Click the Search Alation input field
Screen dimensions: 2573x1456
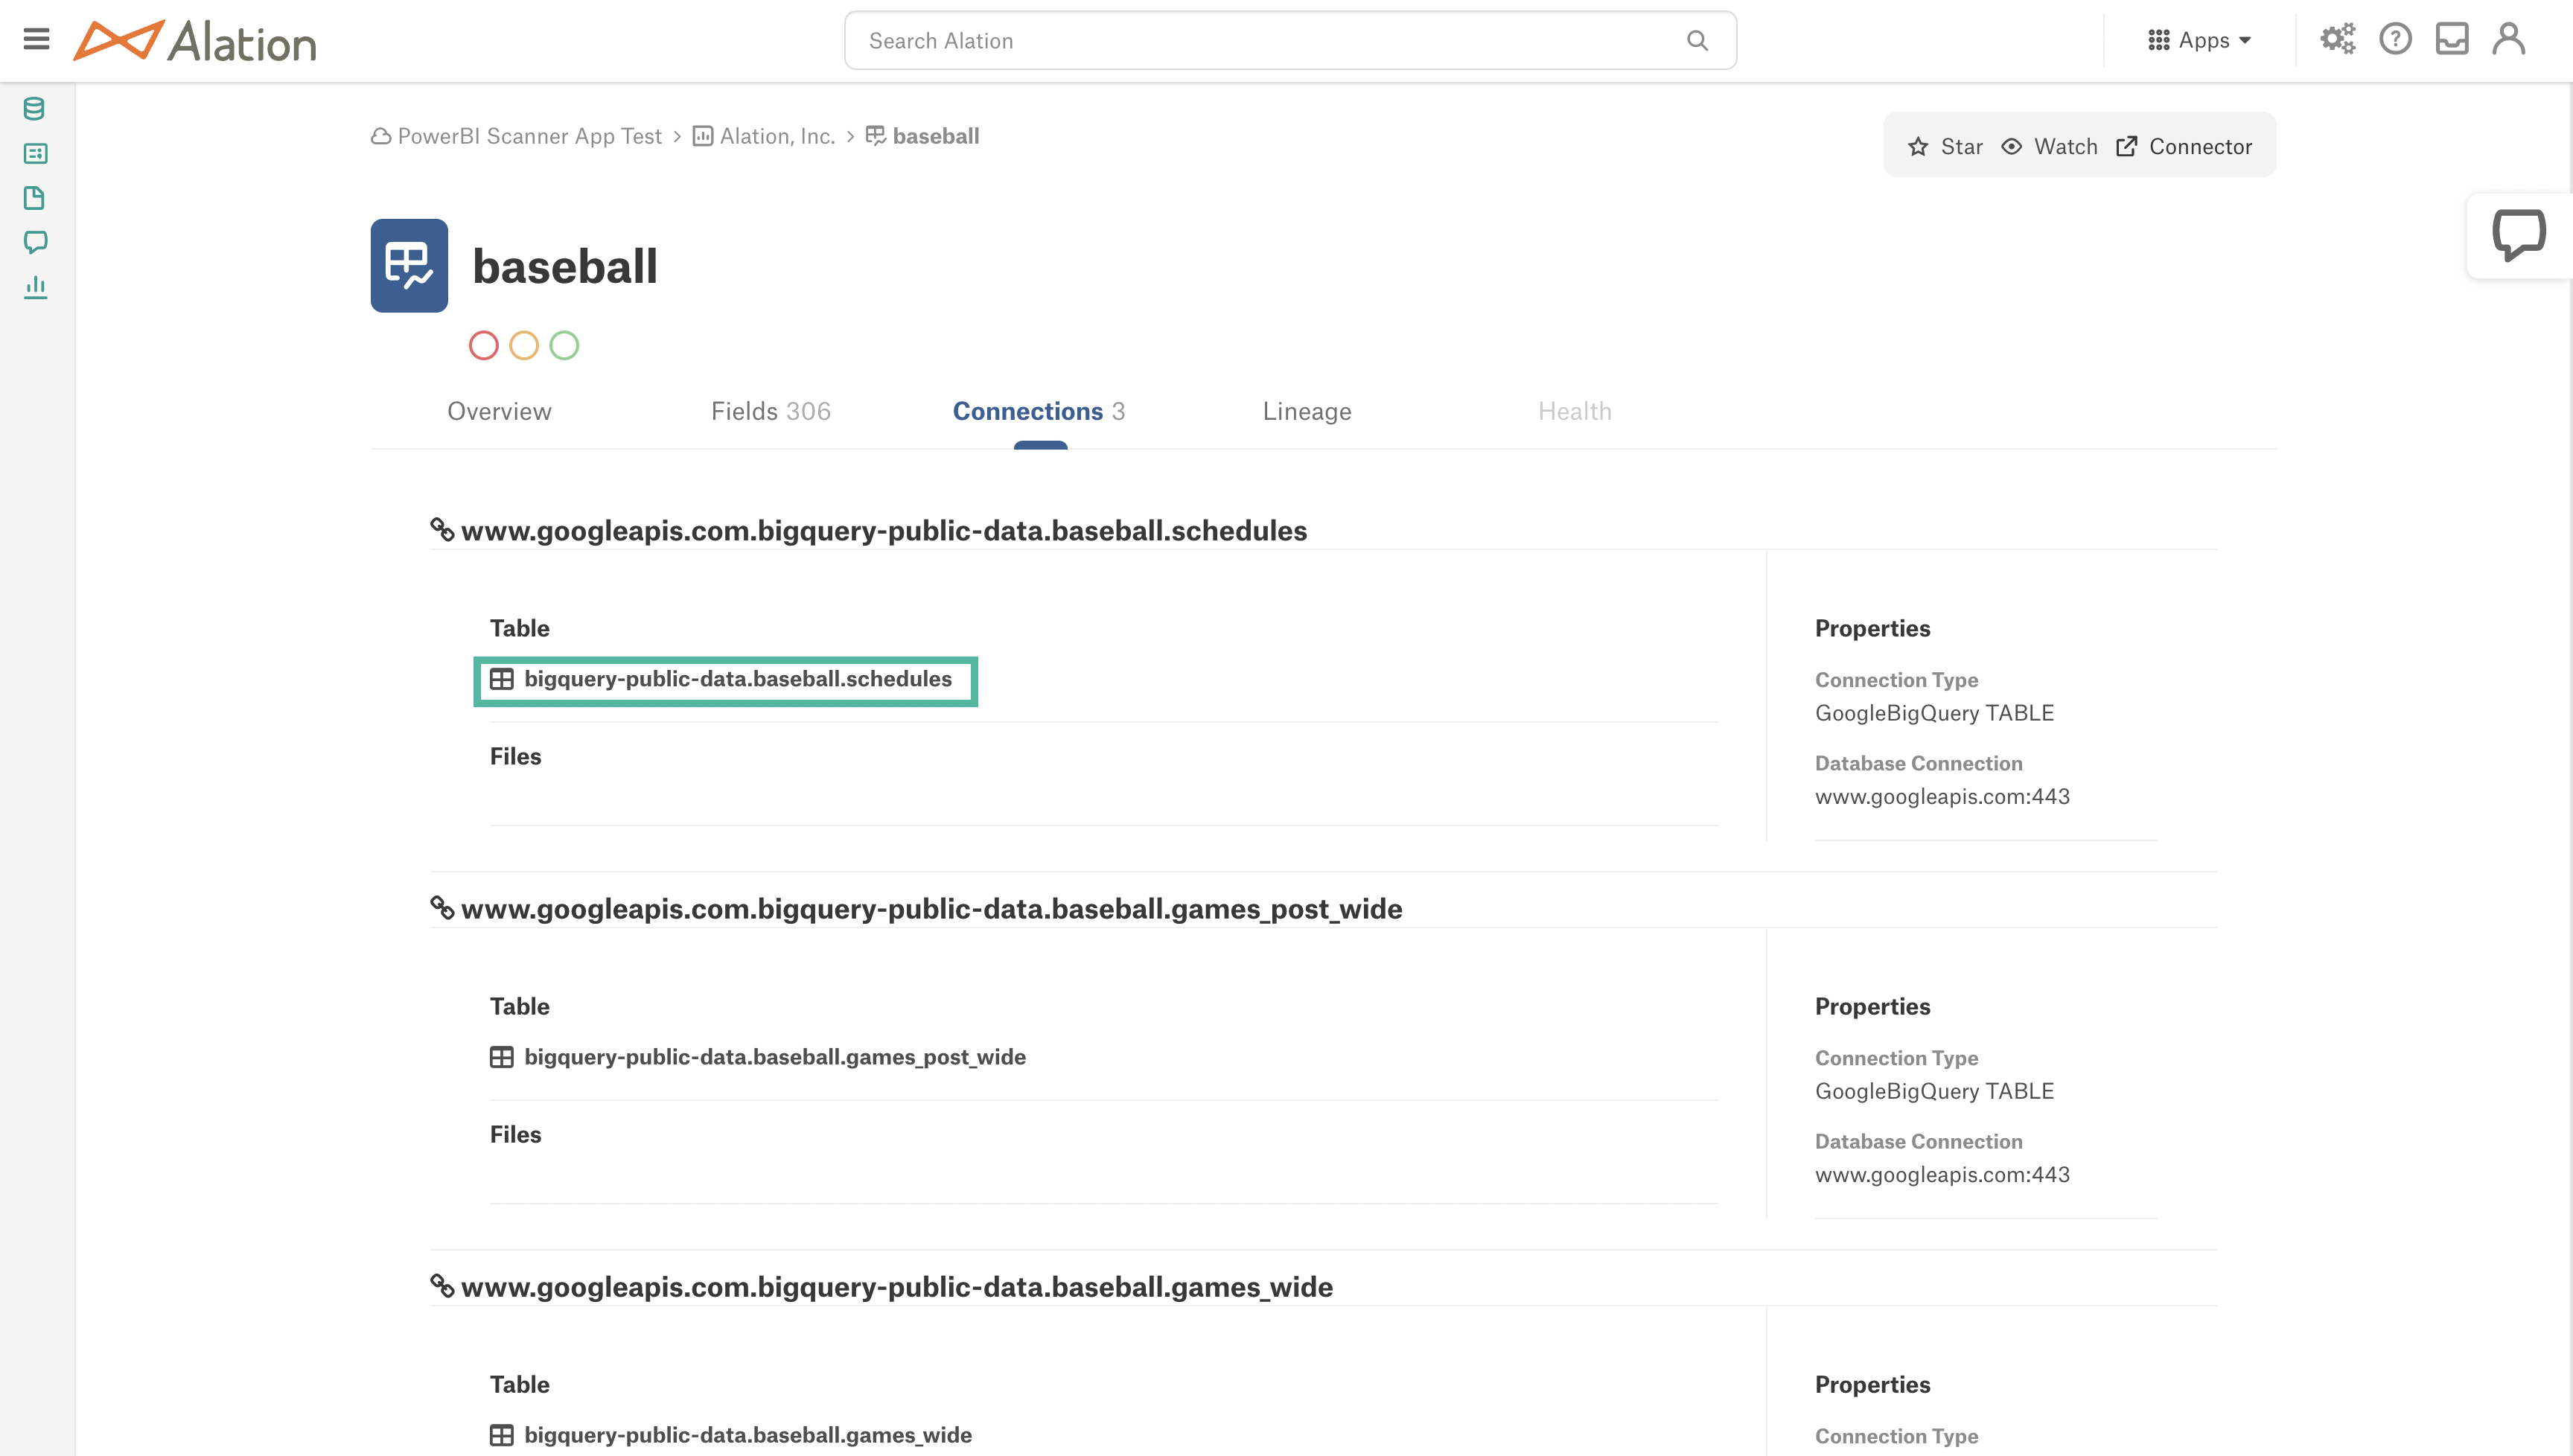coord(1290,40)
